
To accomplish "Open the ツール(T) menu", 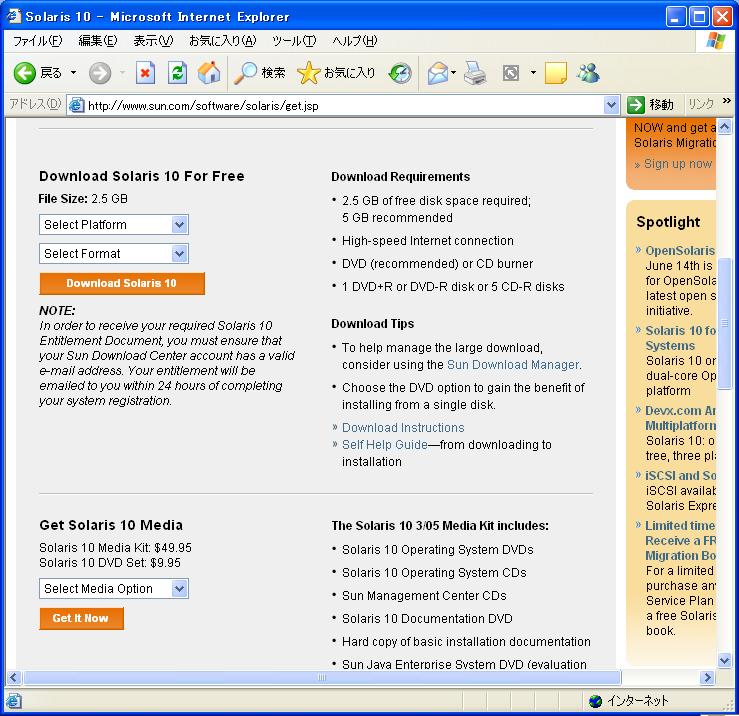I will click(x=294, y=41).
